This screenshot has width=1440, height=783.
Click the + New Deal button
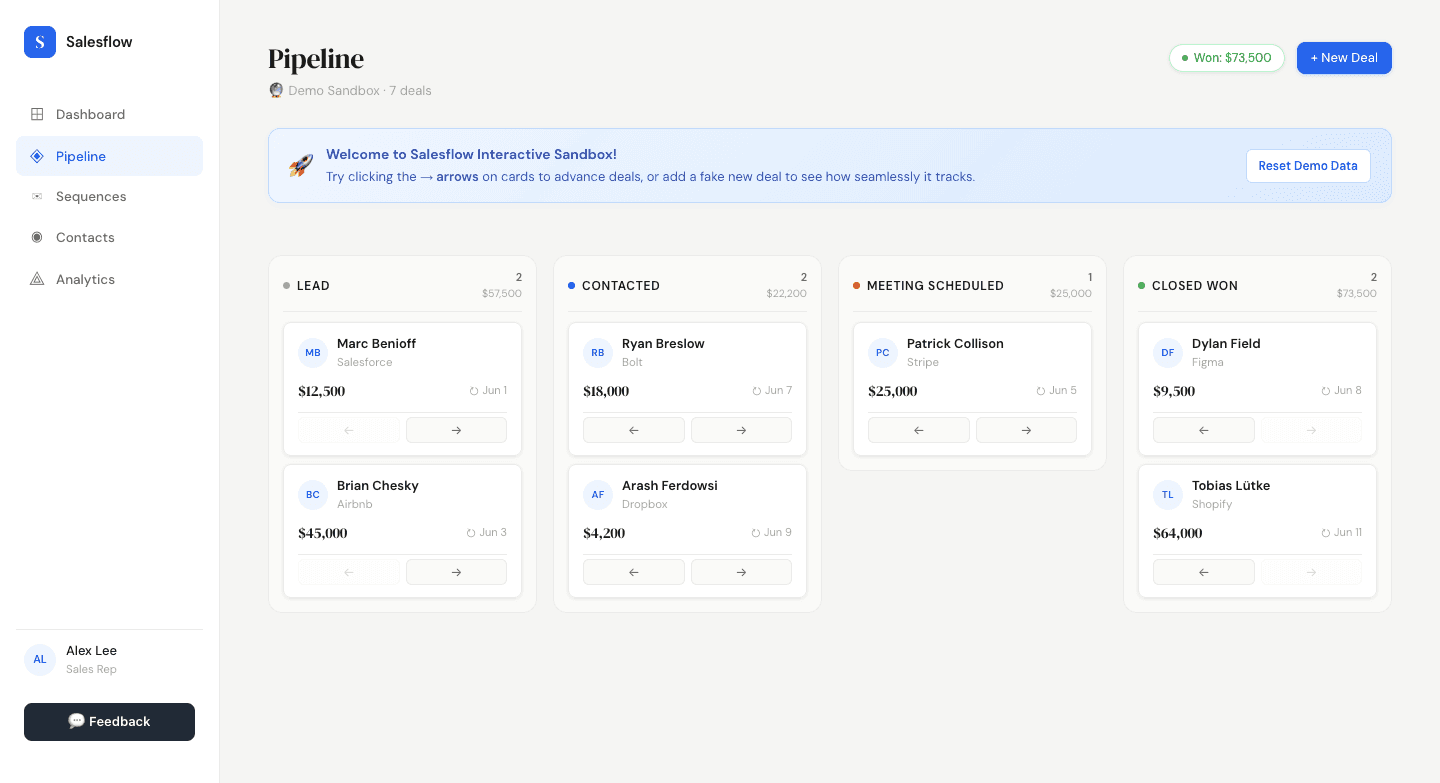(x=1344, y=58)
